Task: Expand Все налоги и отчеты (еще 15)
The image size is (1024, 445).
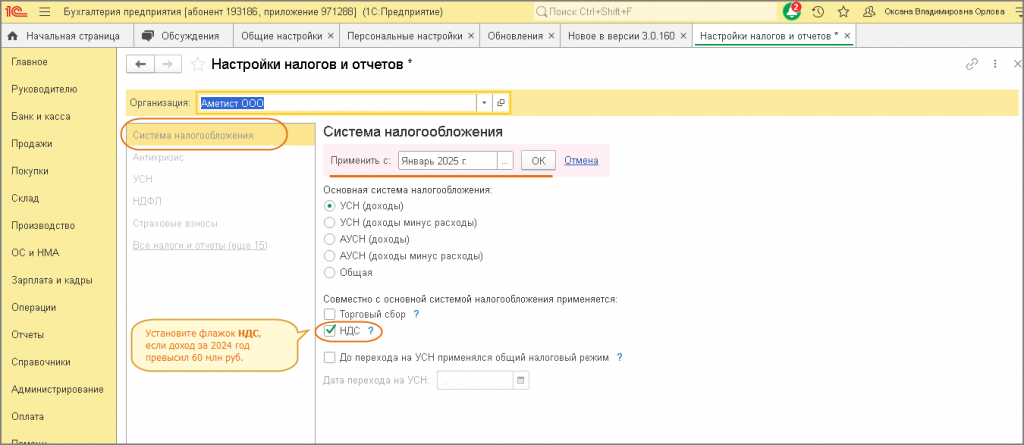Action: point(200,246)
